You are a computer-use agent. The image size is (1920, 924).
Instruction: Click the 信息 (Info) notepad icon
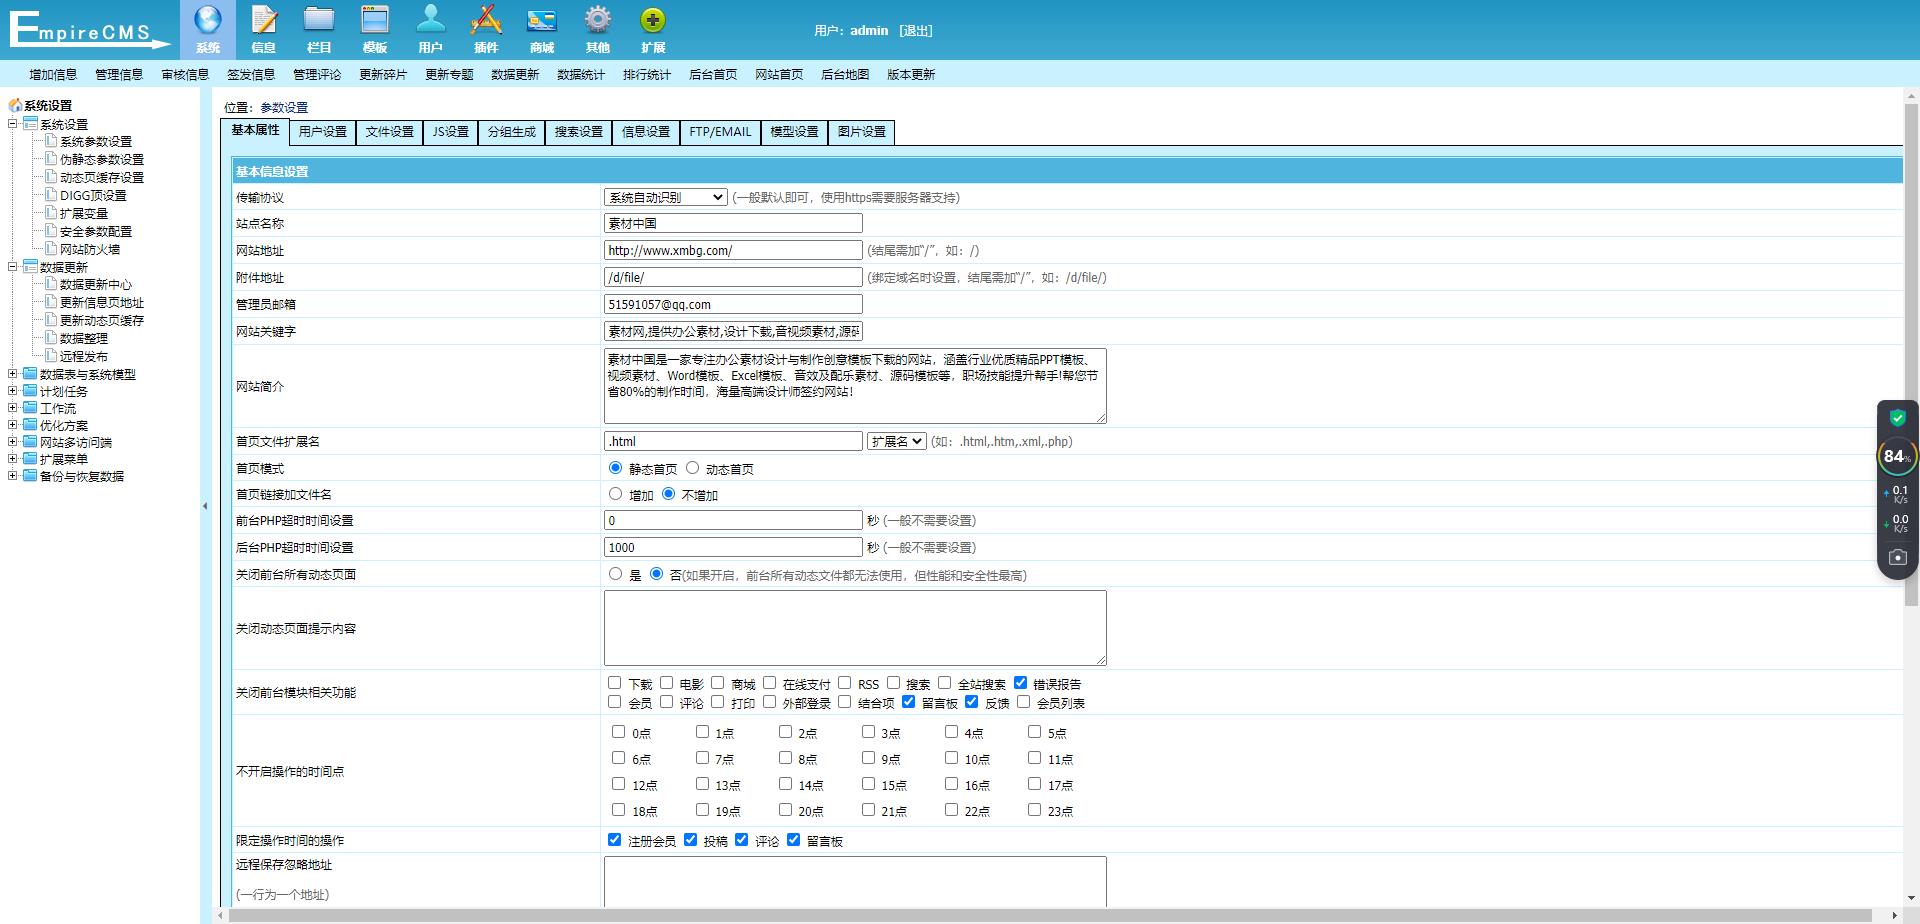pyautogui.click(x=264, y=21)
